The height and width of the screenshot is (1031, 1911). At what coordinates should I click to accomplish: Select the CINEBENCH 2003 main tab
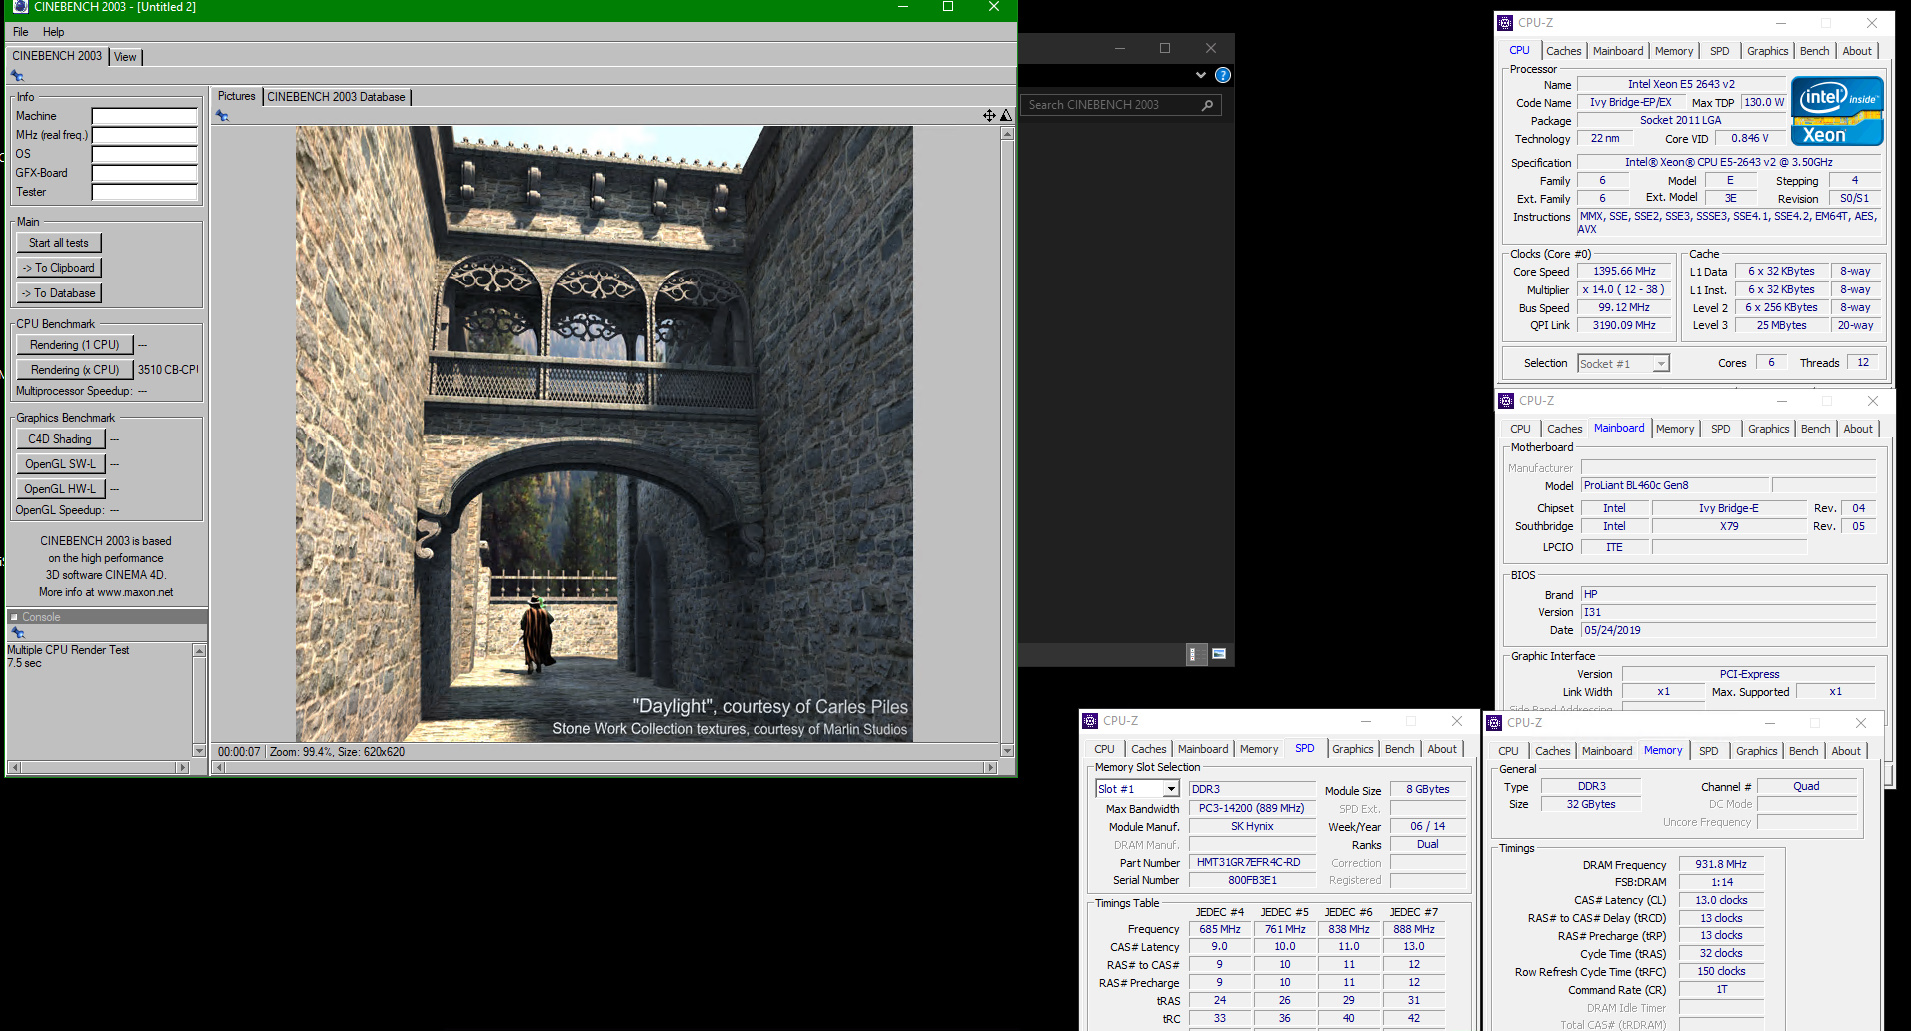57,56
